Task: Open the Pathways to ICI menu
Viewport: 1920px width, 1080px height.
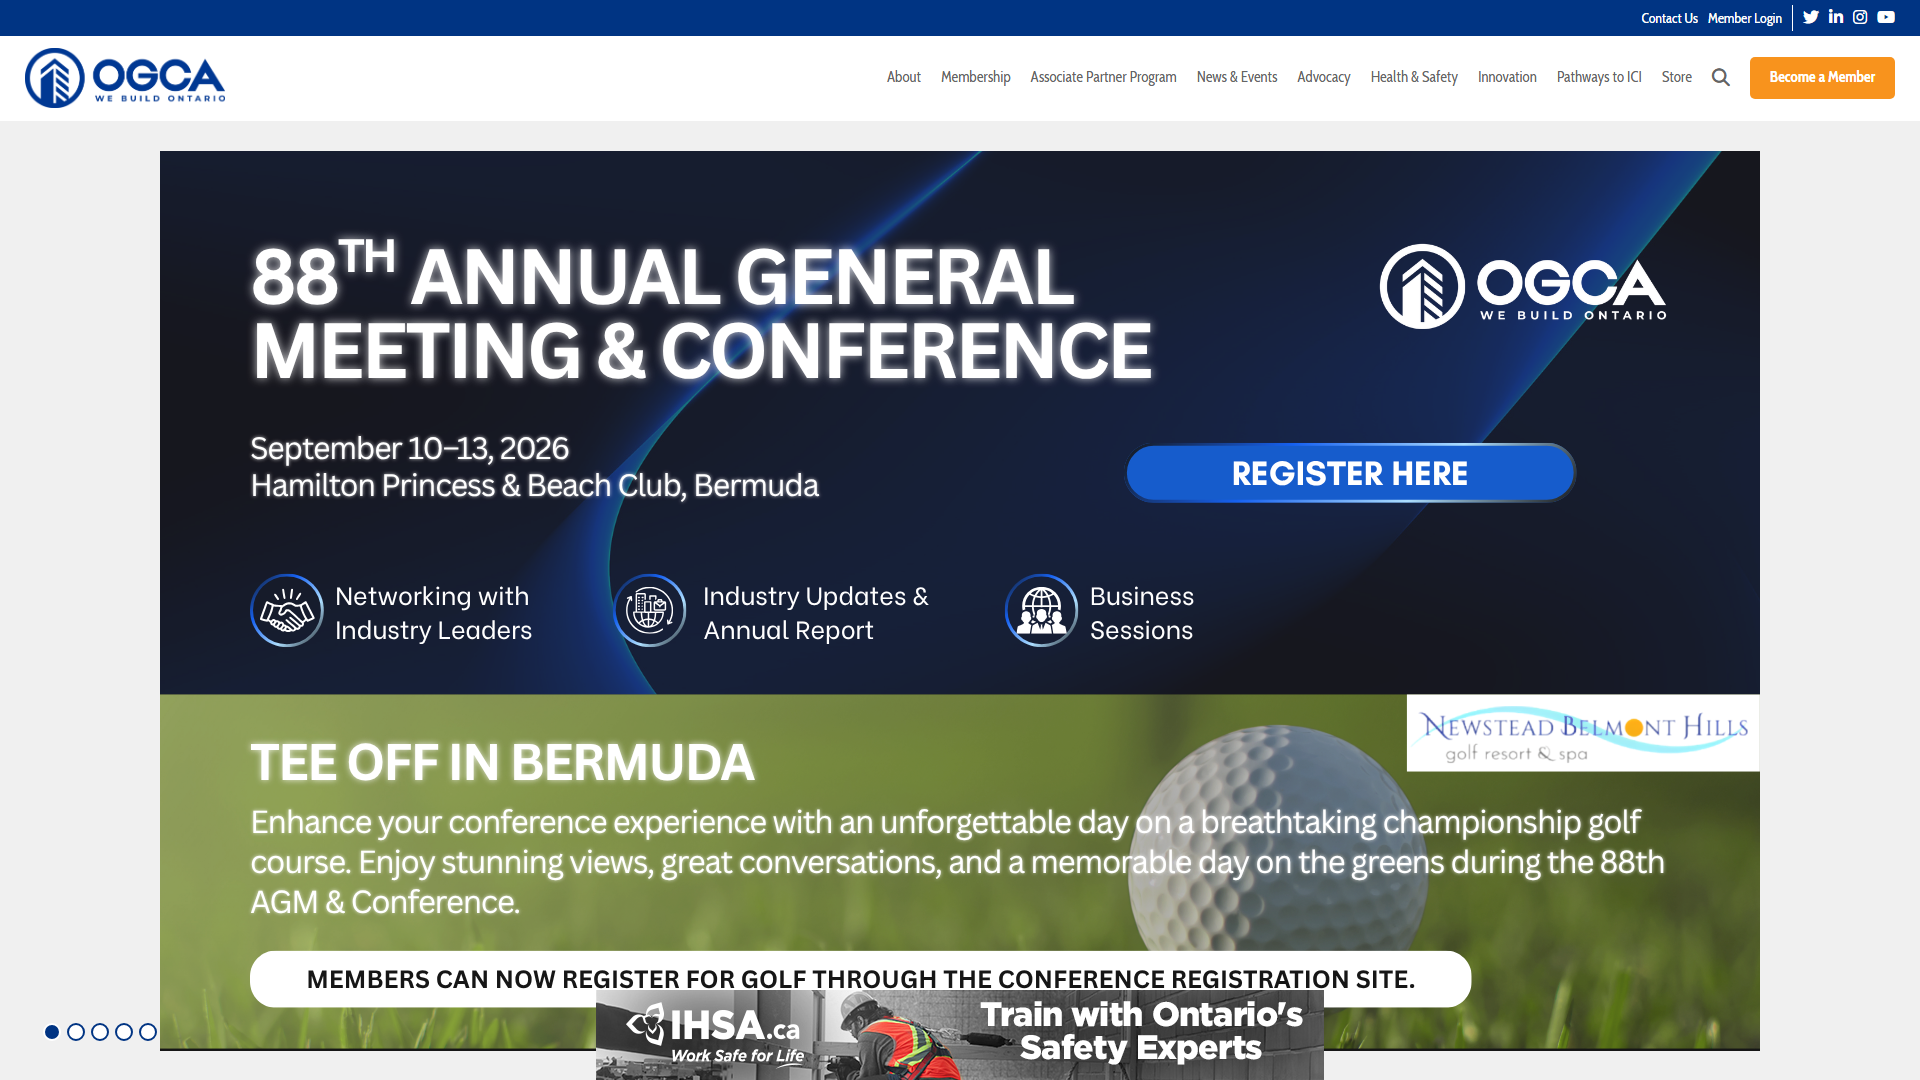Action: click(1599, 77)
